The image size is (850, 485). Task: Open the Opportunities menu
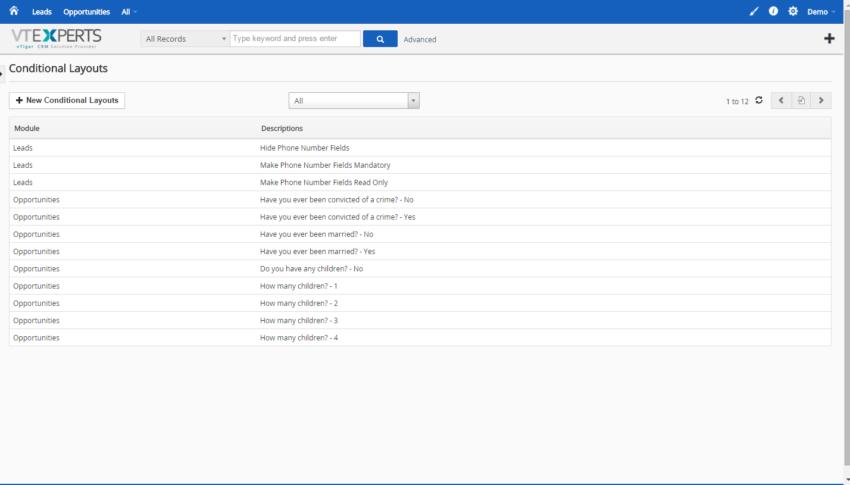[87, 12]
